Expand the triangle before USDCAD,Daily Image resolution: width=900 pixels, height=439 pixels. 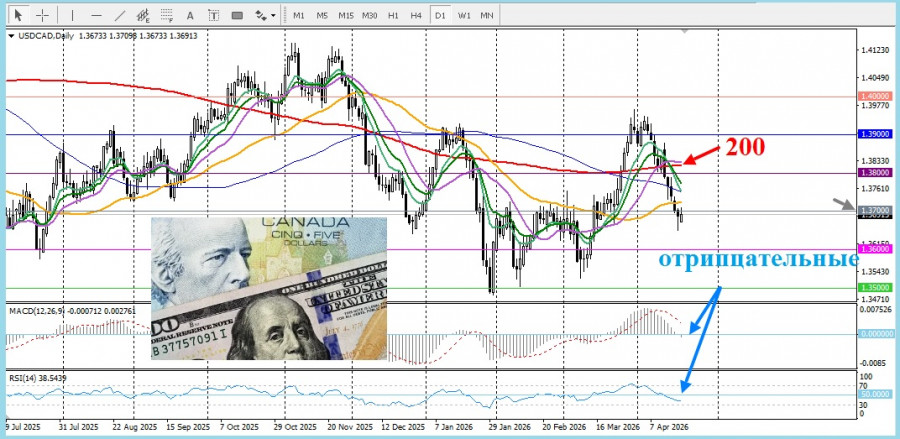[11, 36]
